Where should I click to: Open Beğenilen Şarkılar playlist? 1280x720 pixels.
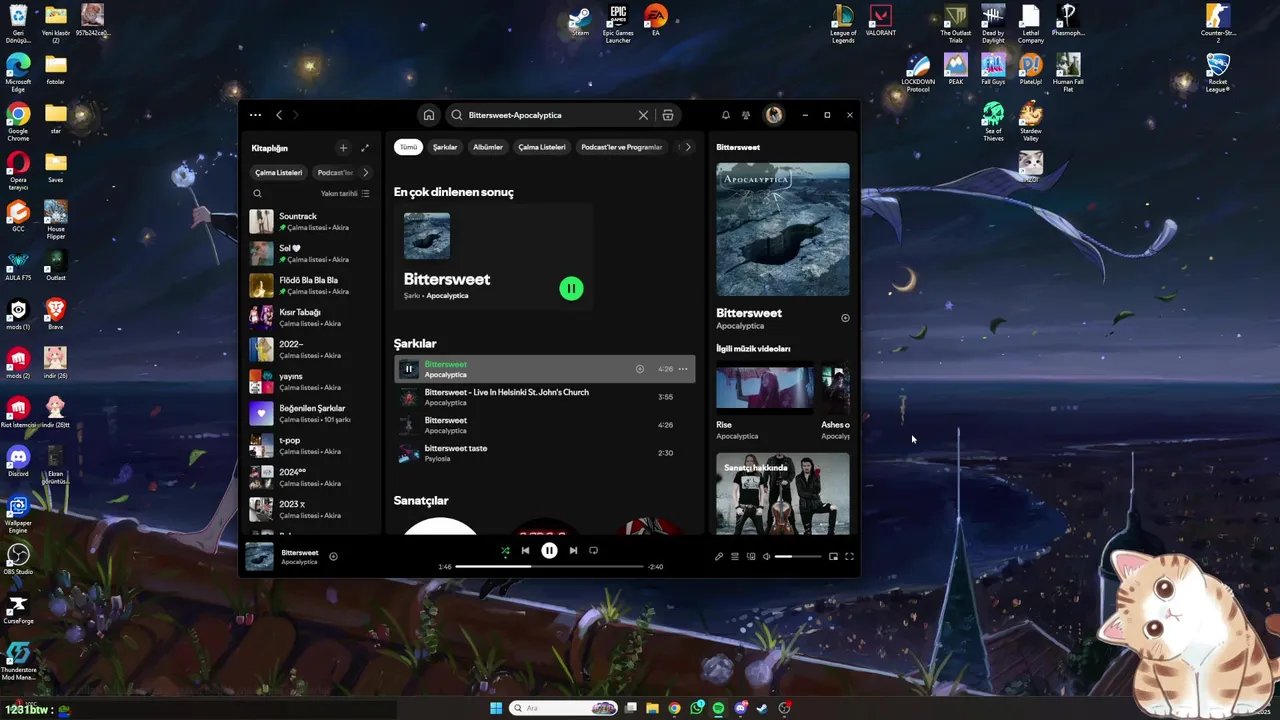pyautogui.click(x=311, y=413)
